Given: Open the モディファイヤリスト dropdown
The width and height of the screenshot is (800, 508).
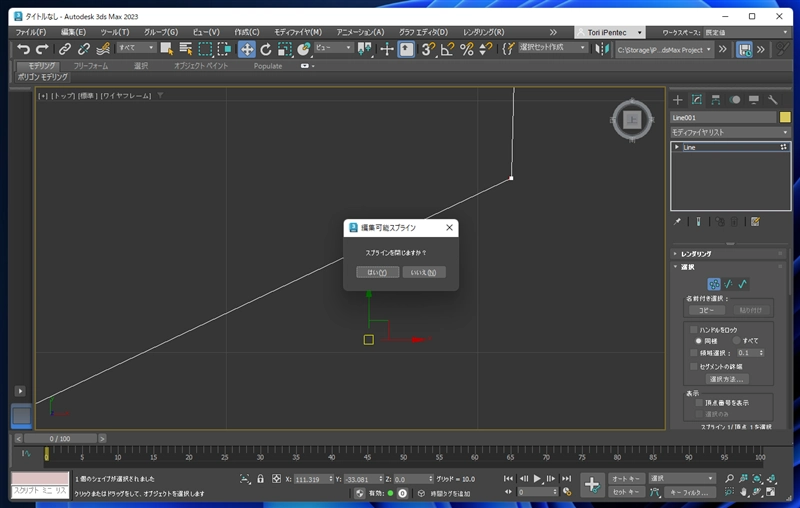Looking at the screenshot, I should [x=729, y=132].
